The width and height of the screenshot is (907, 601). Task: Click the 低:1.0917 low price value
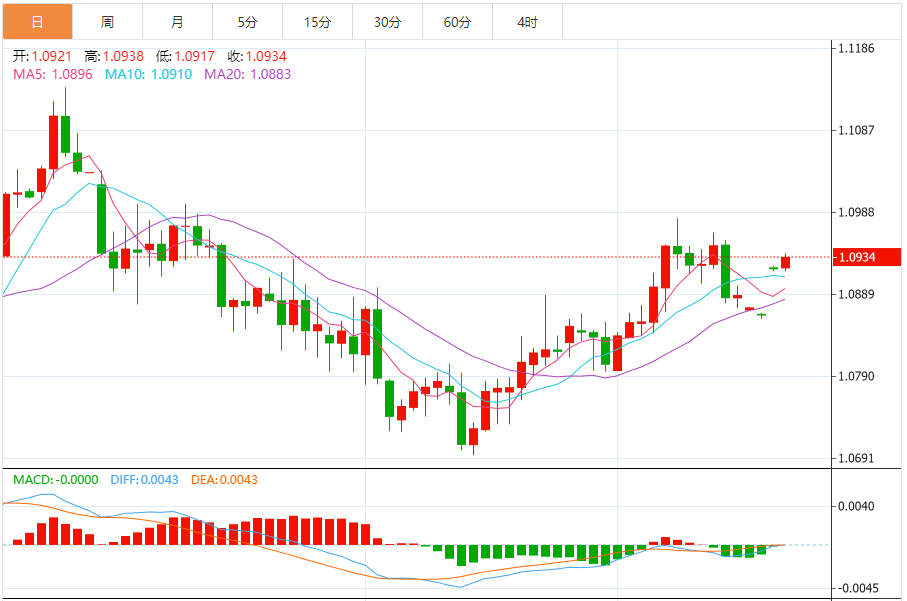tap(185, 56)
